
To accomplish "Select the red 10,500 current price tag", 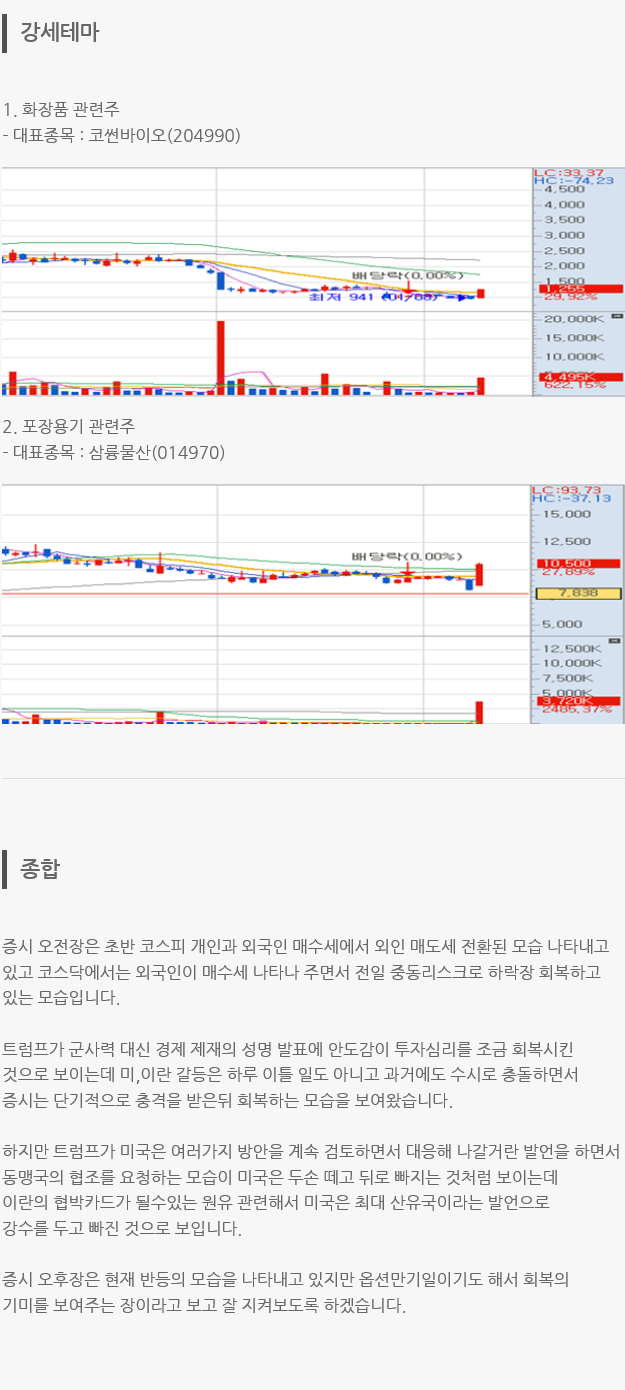I will [x=567, y=563].
